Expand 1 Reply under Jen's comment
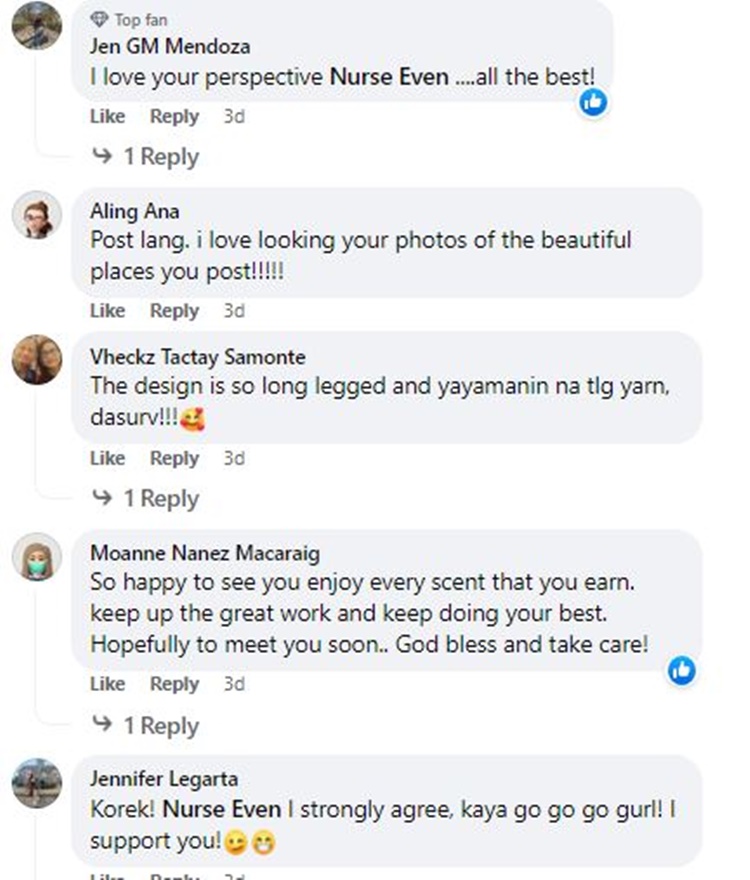750x880 pixels. point(147,157)
